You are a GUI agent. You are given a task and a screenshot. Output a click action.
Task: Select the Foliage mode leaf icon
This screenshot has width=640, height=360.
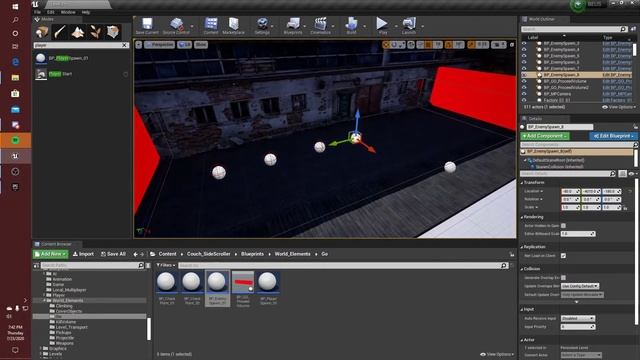[95, 32]
